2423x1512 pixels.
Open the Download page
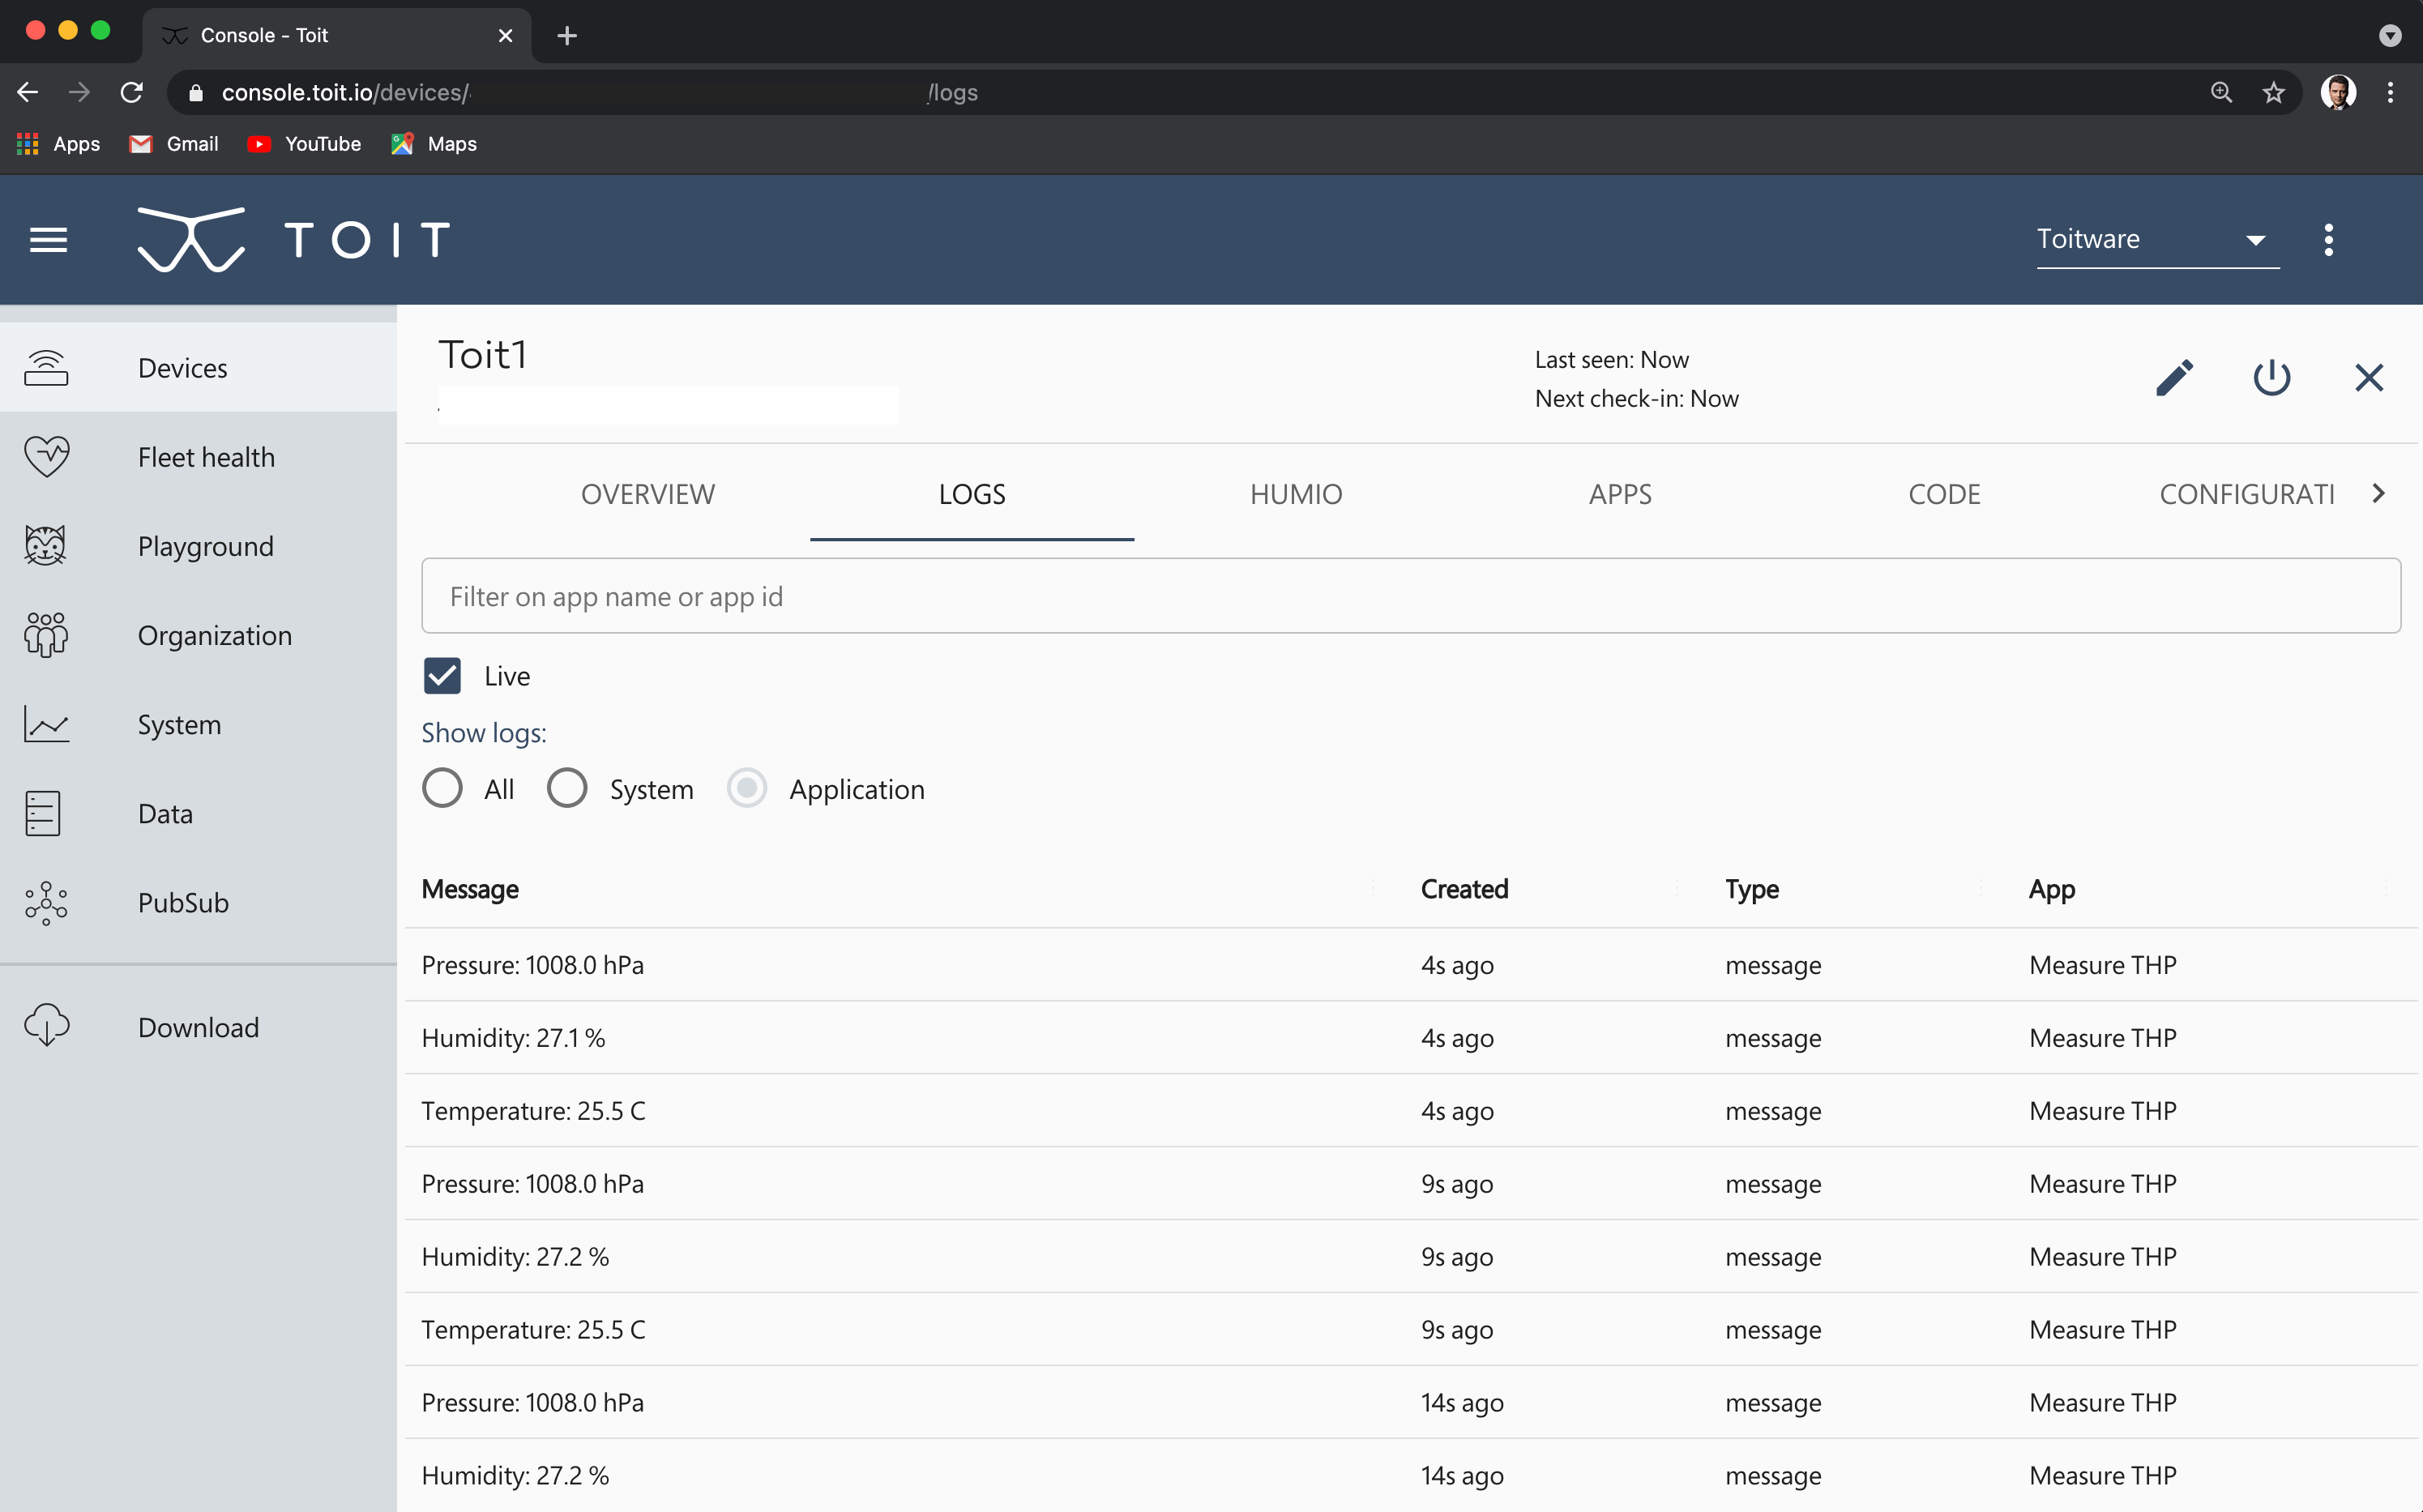pyautogui.click(x=198, y=1027)
